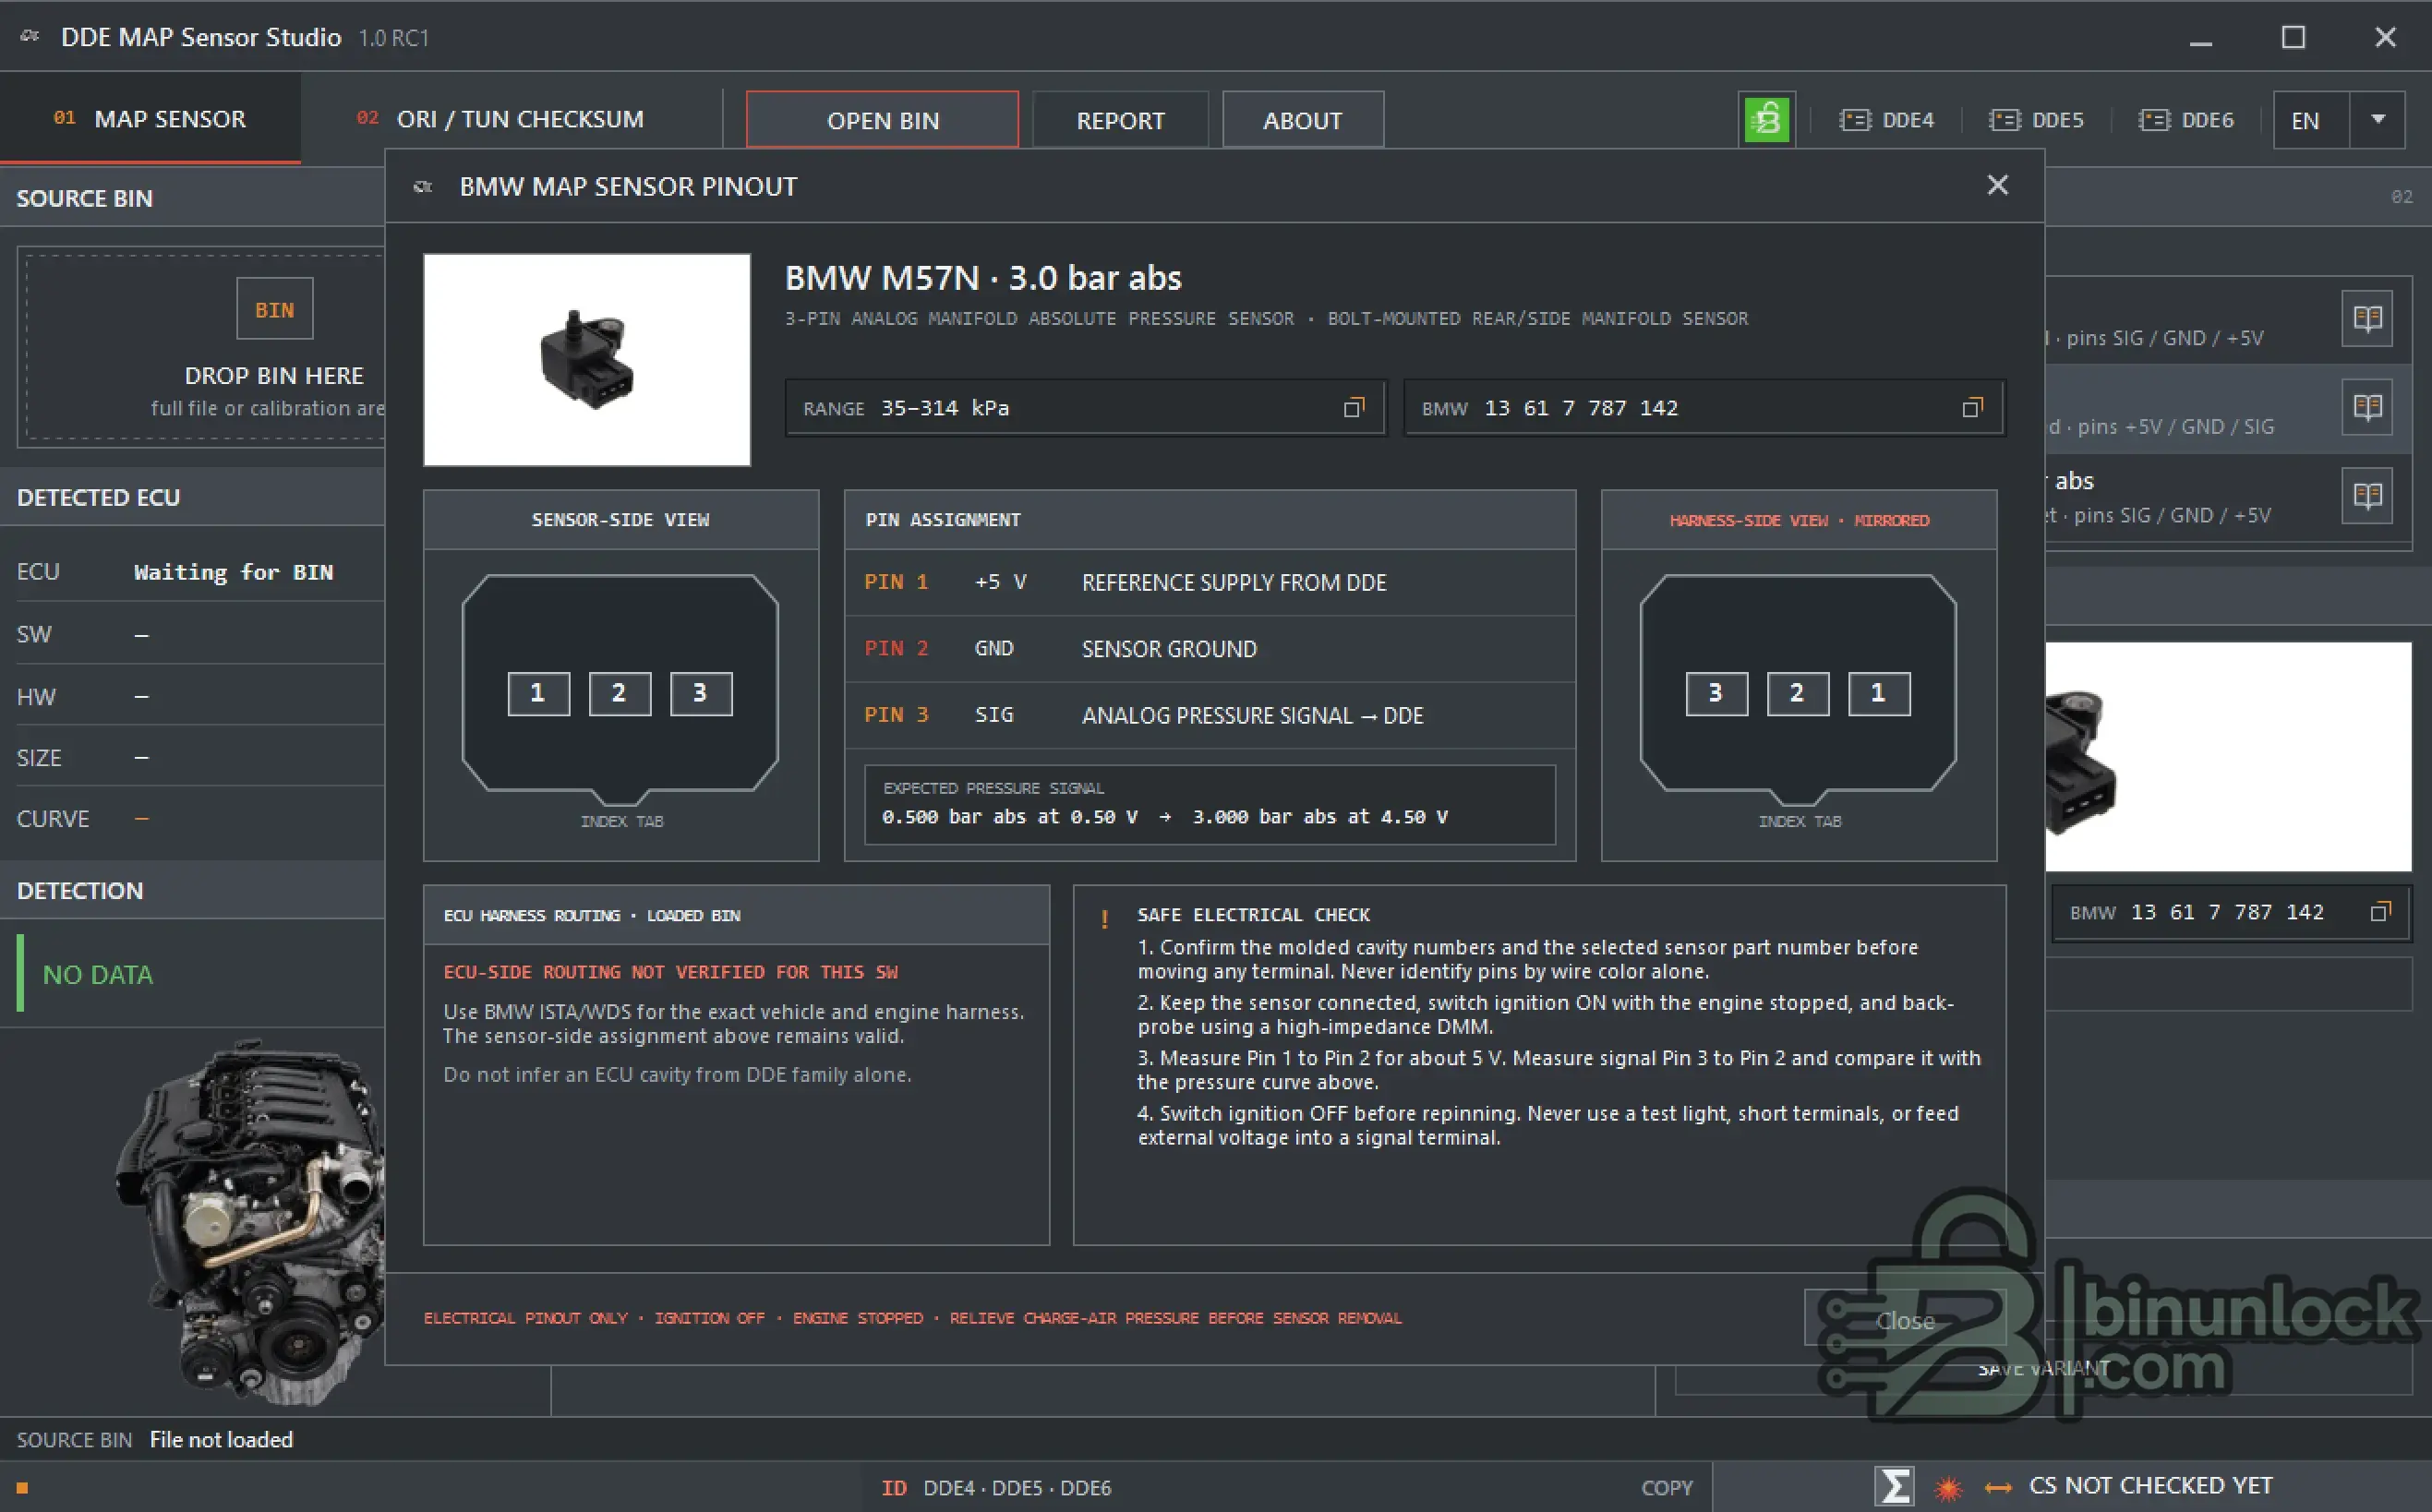This screenshot has height=1512, width=2432.
Task: Click the orange BIN file icon
Action: click(x=274, y=309)
